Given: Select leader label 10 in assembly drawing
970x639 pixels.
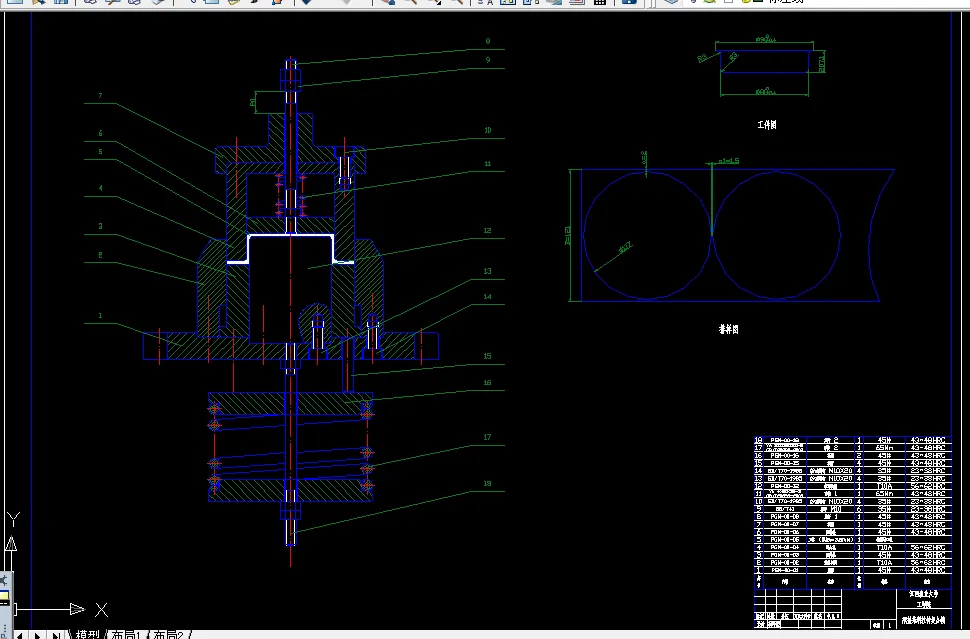Looking at the screenshot, I should point(487,131).
